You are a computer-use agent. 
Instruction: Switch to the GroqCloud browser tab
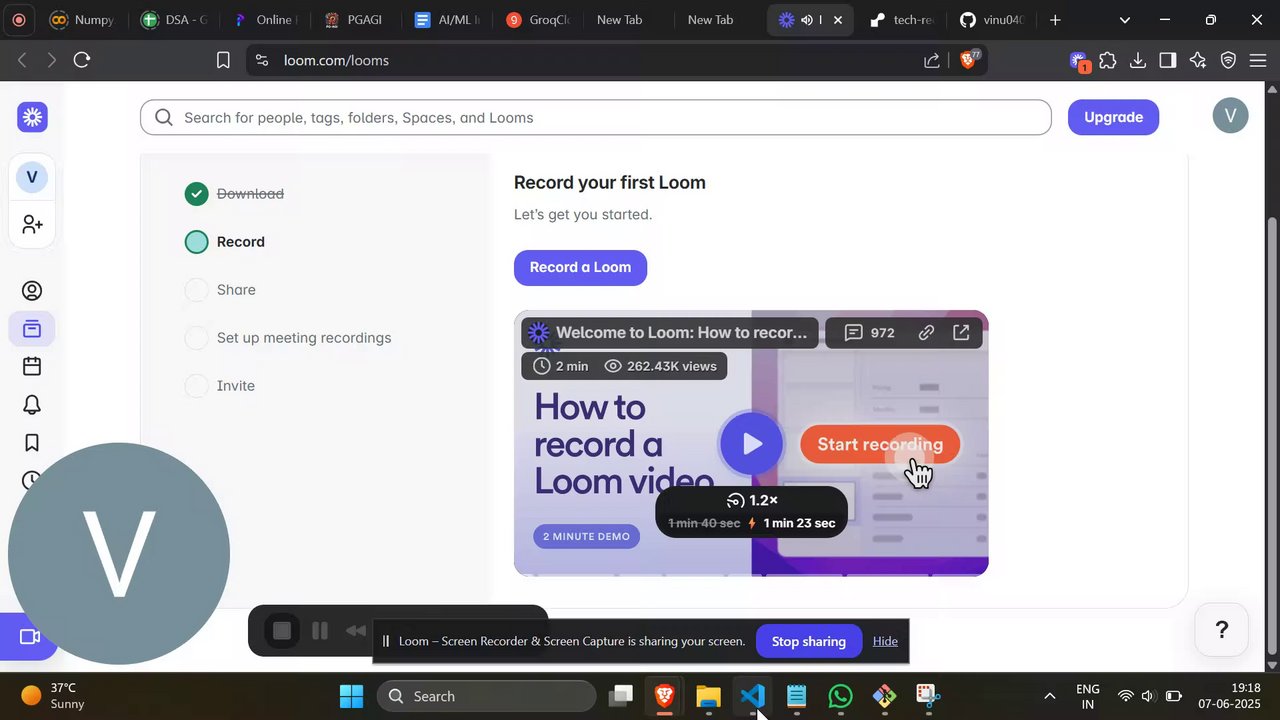(x=537, y=20)
